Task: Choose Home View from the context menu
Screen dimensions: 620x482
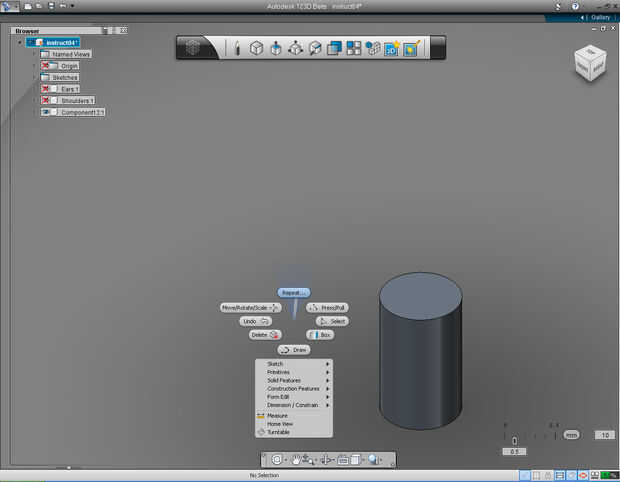Action: [x=294, y=424]
